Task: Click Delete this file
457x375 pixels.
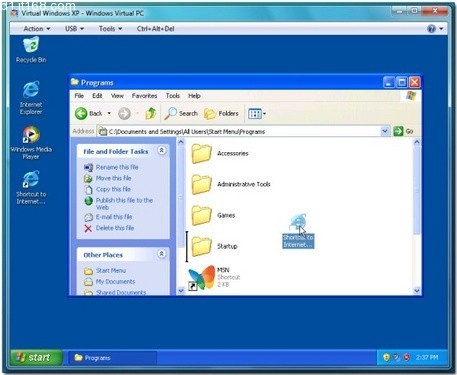Action: (x=115, y=228)
